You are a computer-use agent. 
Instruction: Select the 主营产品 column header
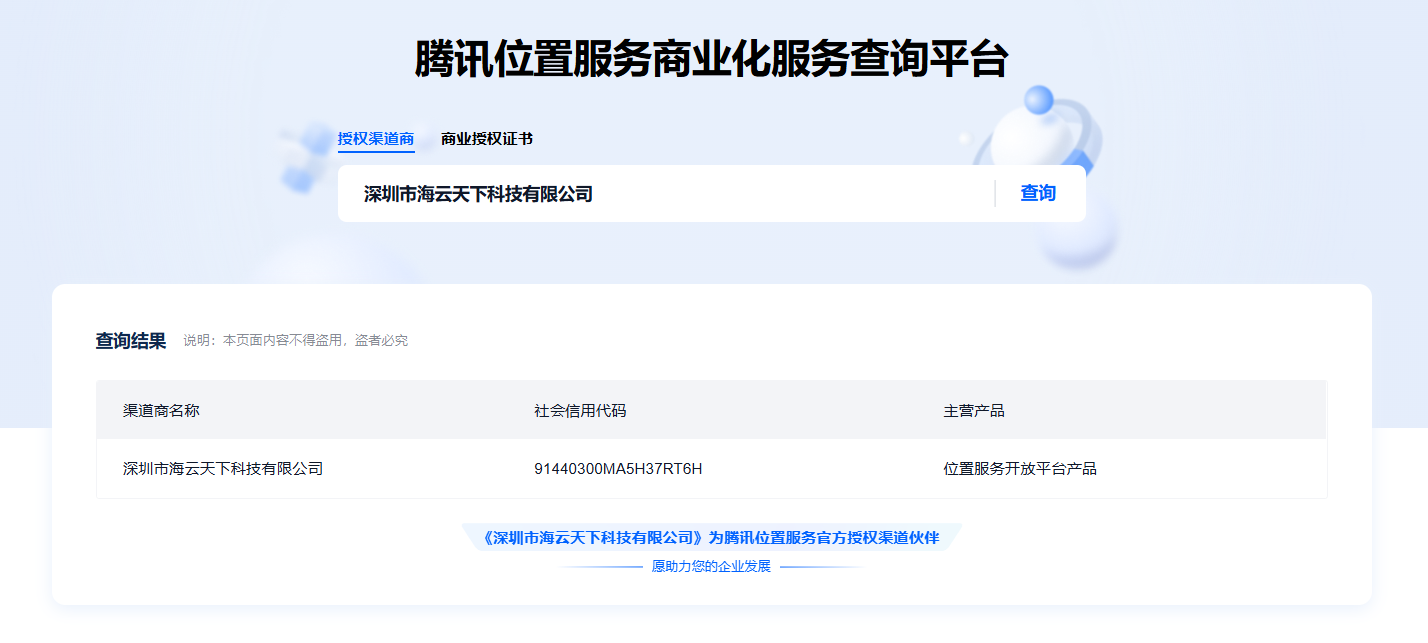[x=974, y=411]
